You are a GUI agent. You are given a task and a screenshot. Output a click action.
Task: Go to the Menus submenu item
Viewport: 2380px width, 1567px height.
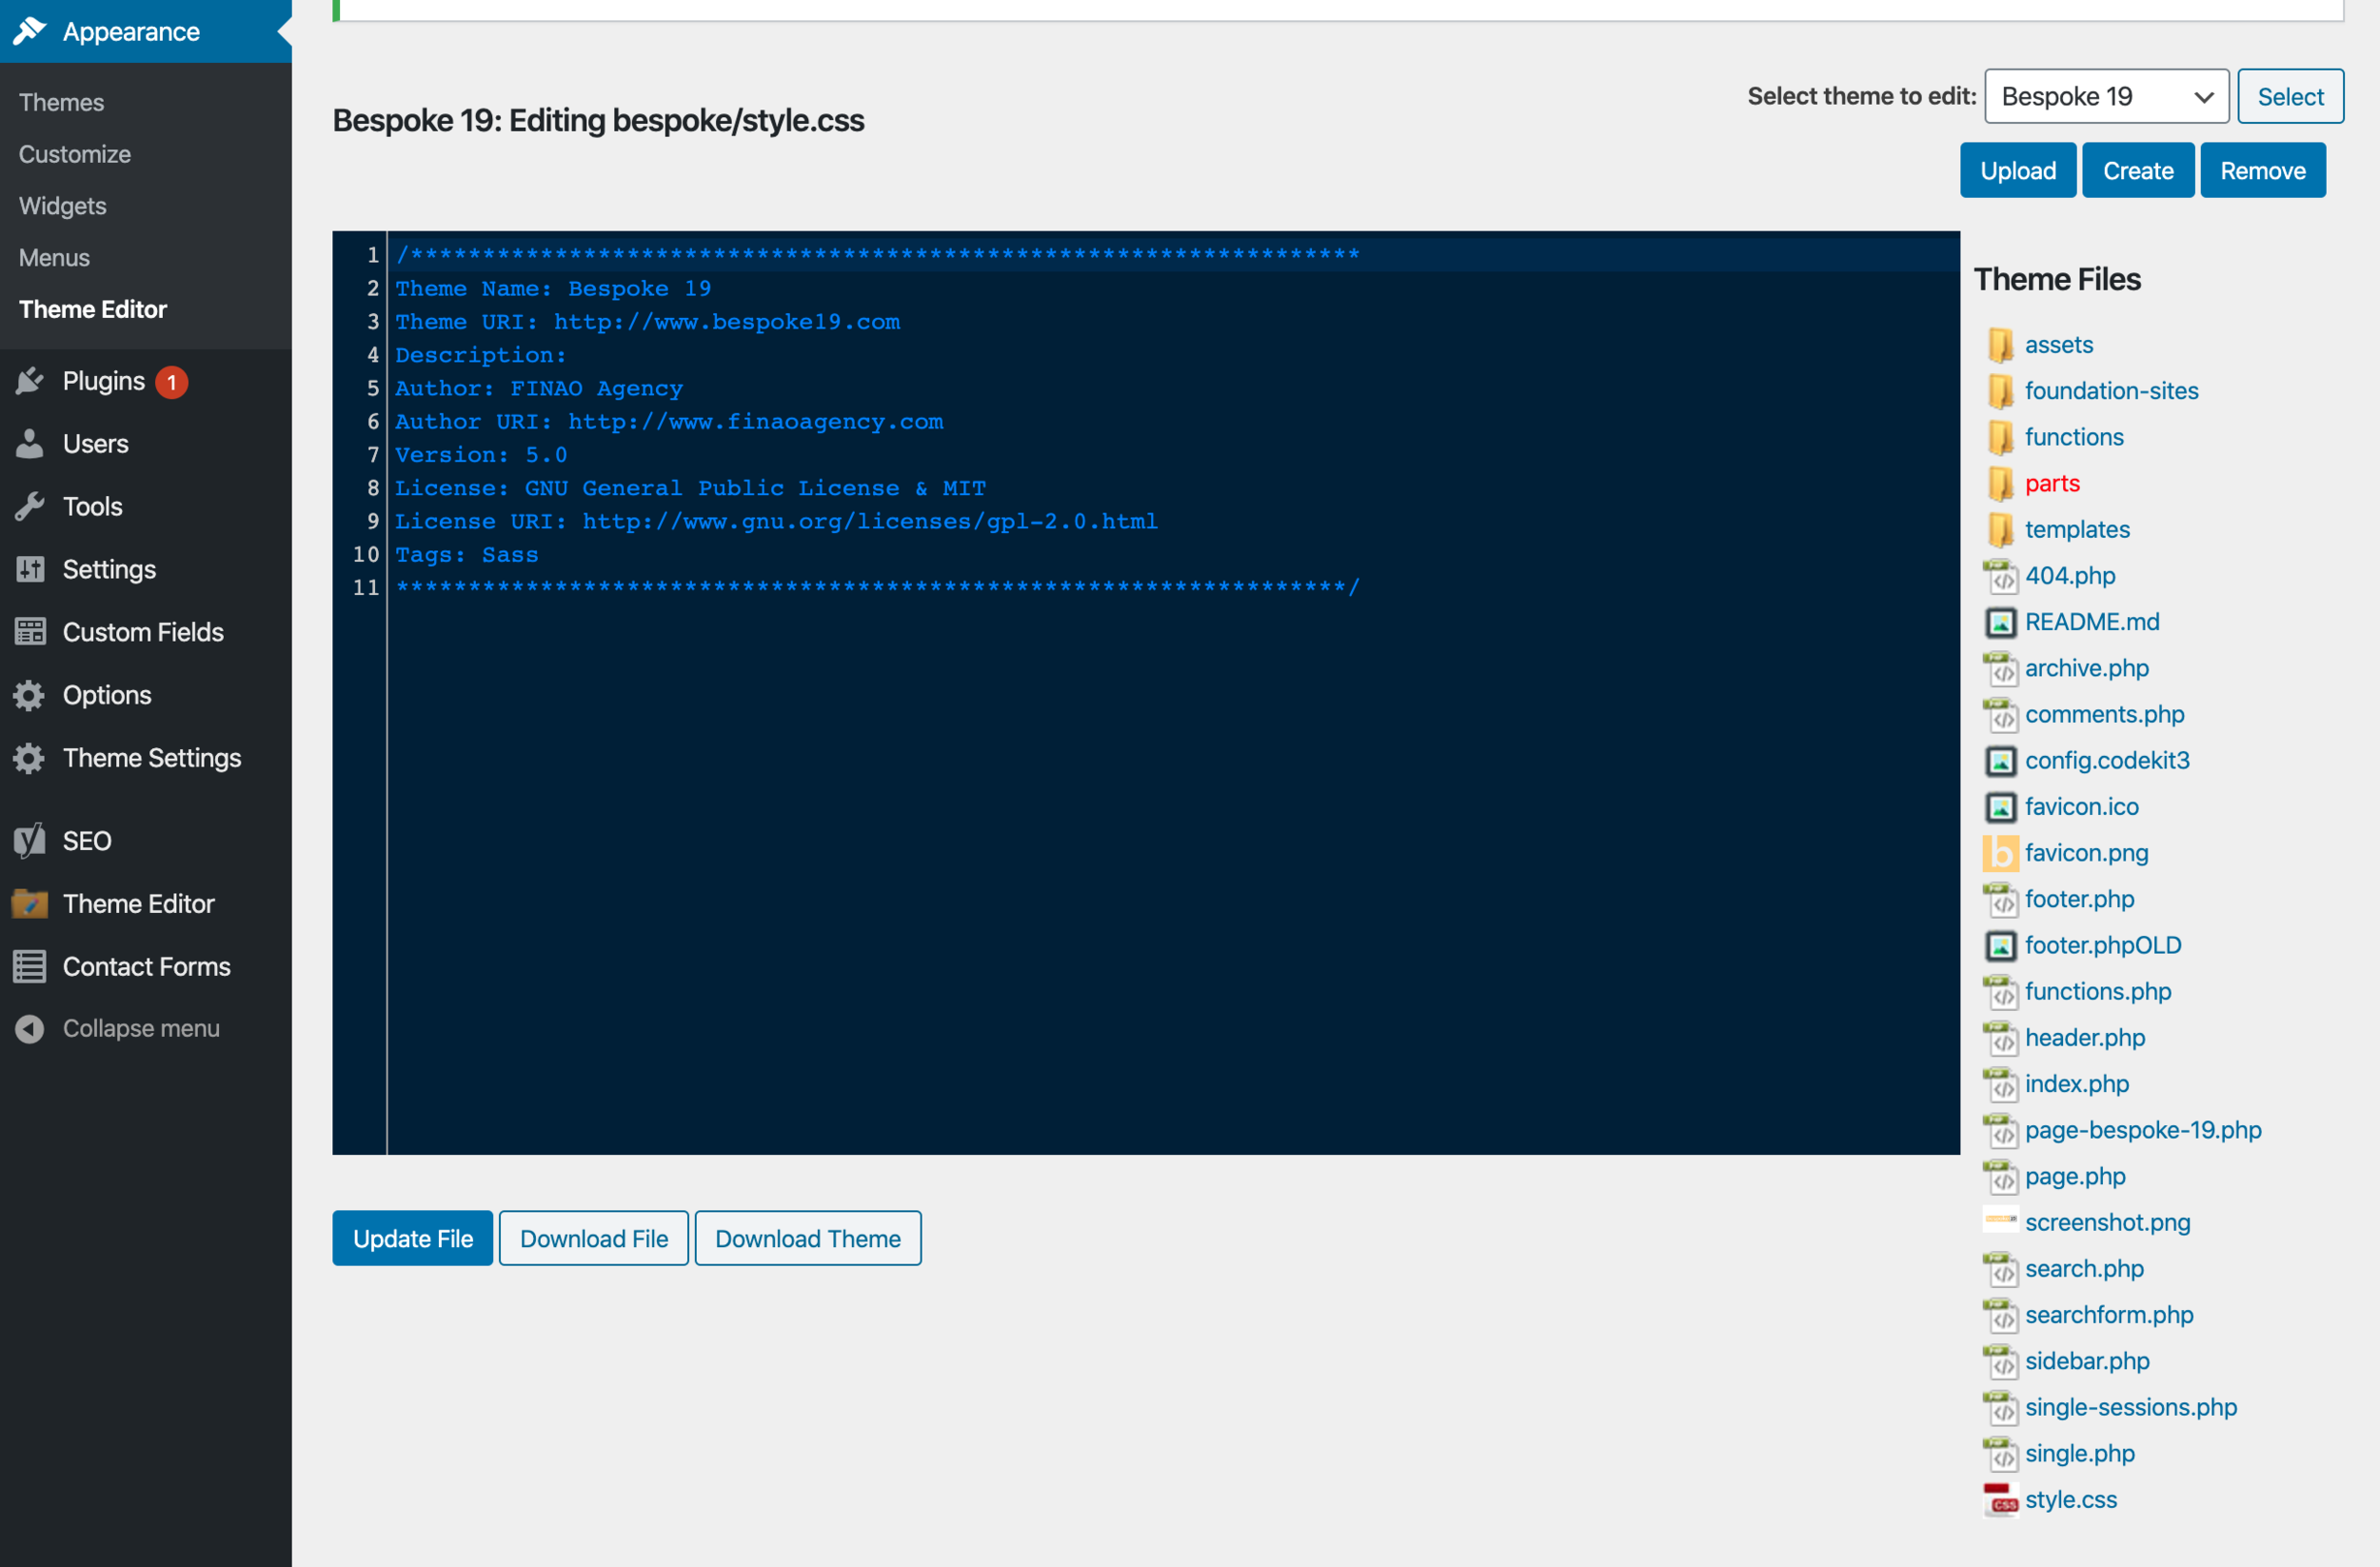point(54,258)
